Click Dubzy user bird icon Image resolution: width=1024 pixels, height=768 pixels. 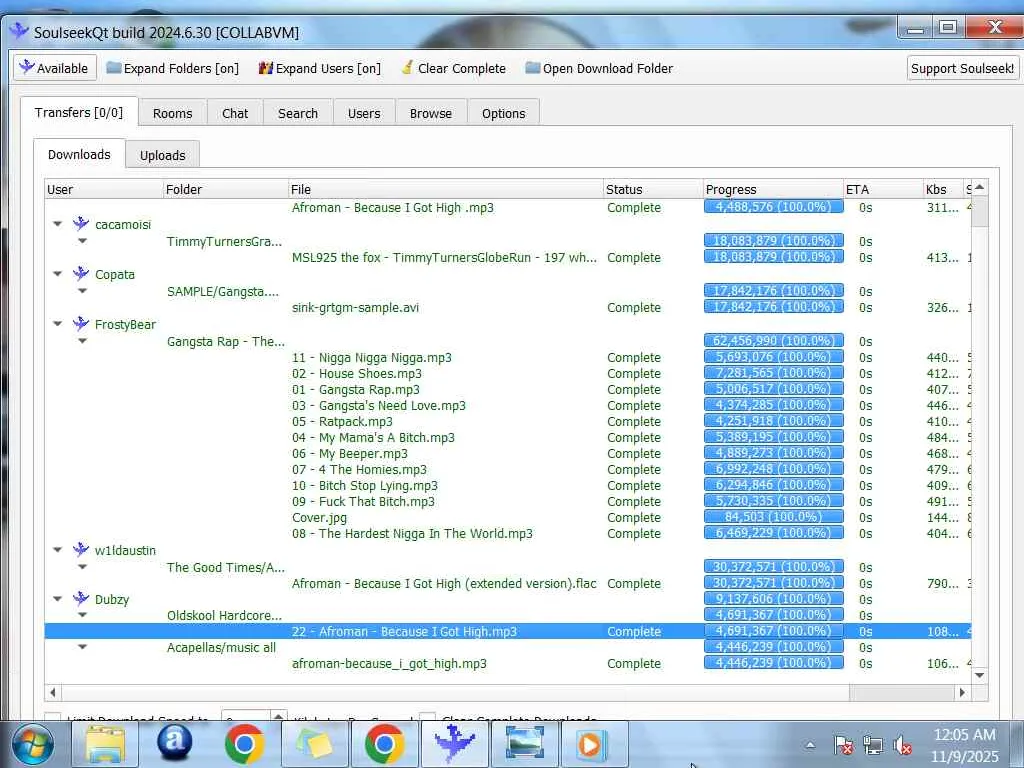tap(81, 599)
